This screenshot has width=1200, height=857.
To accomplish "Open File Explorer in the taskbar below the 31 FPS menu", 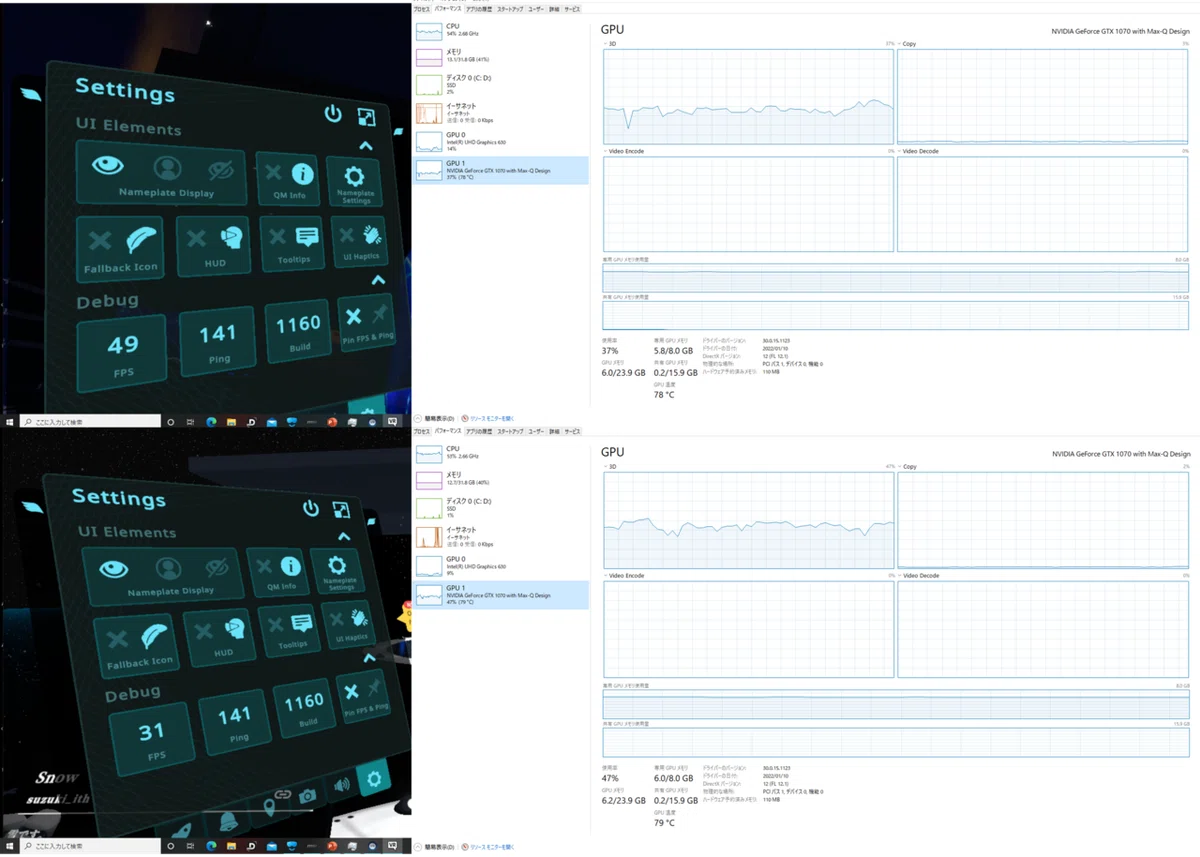I will [232, 846].
